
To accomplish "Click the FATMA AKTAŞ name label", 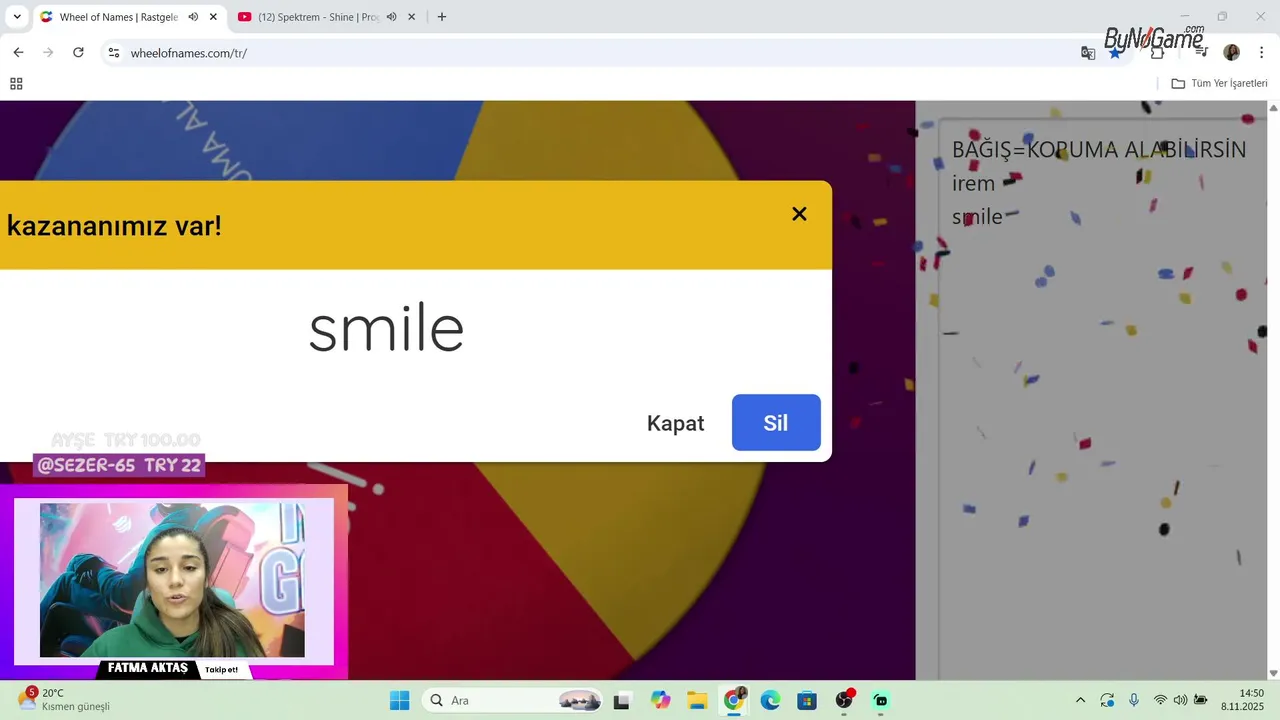I will click(x=148, y=668).
